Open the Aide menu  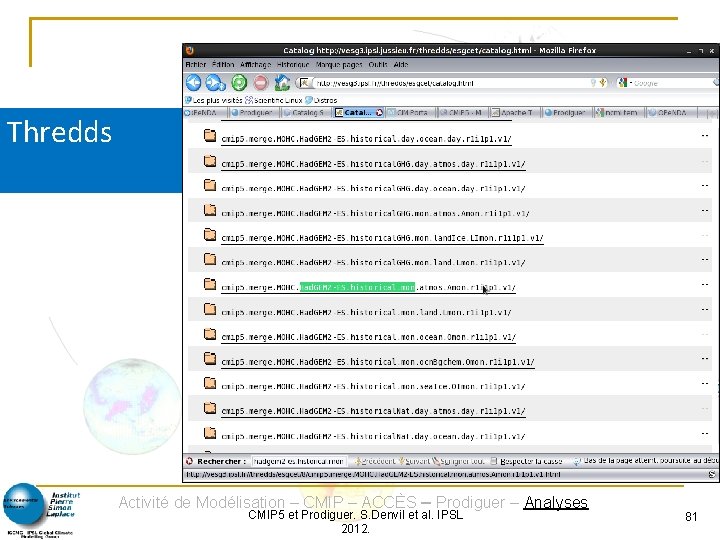401,65
